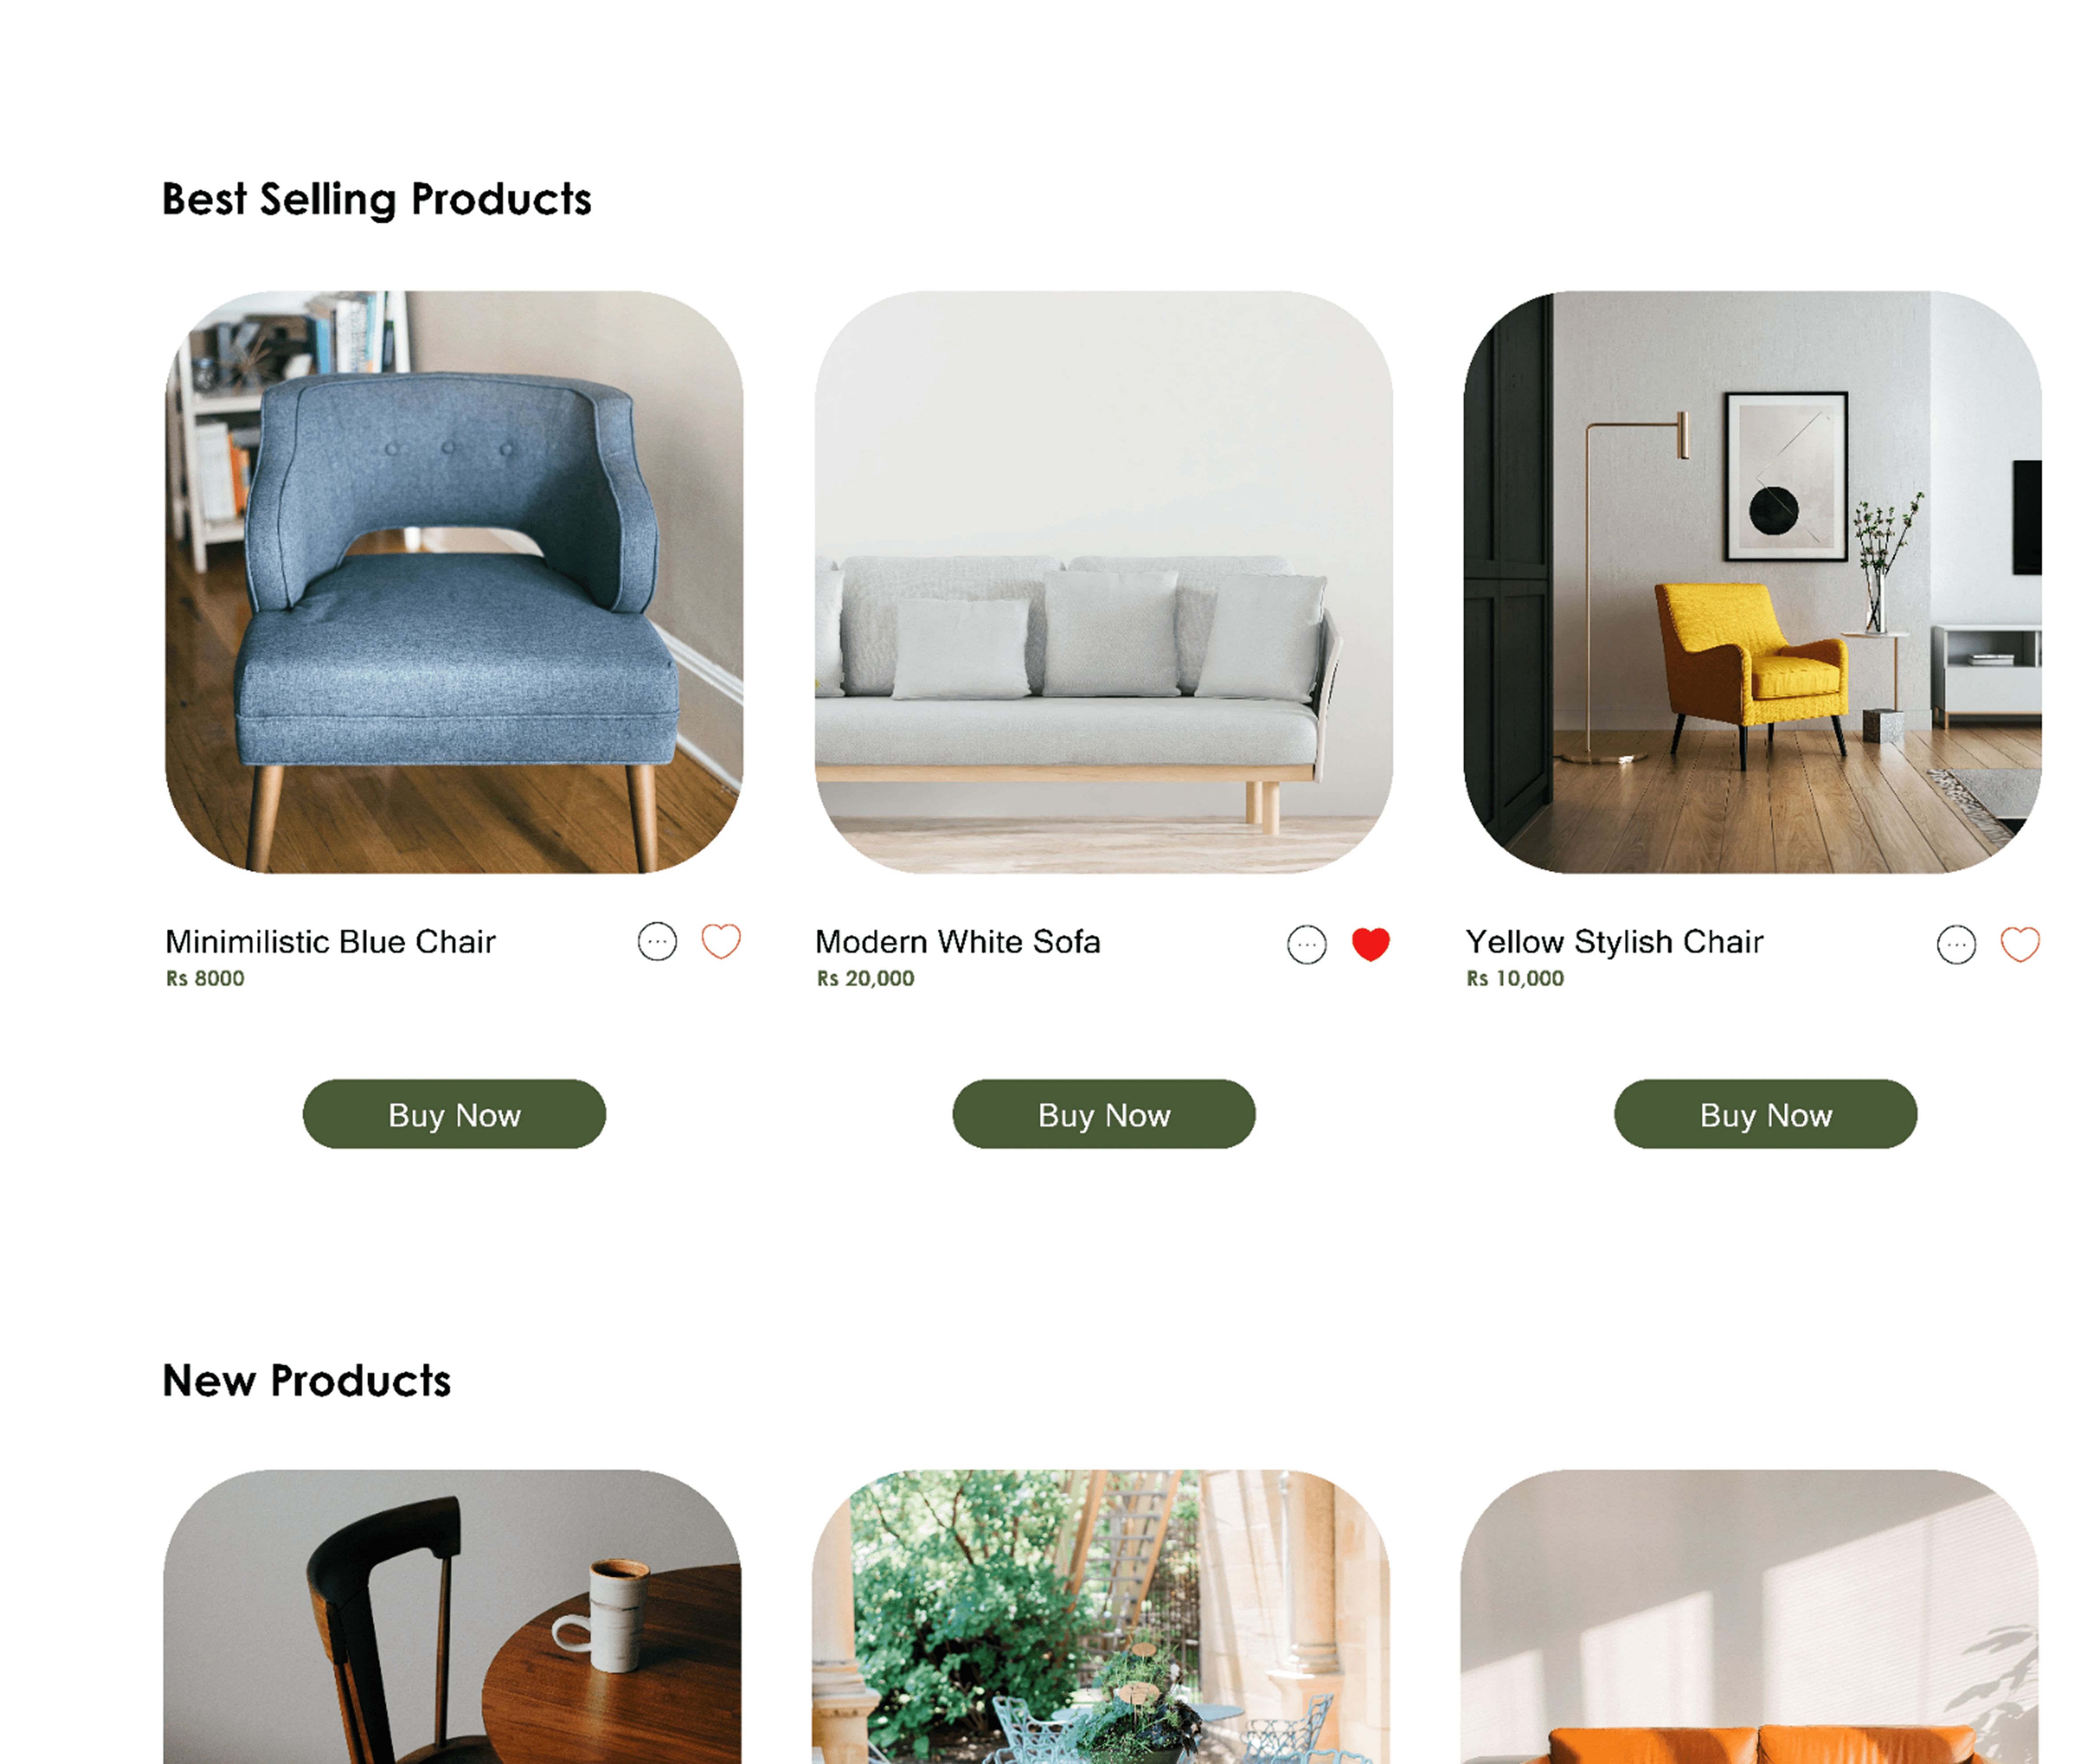This screenshot has width=2082, height=1764.
Task: Buy Now button under Minimilistic Blue Chair
Action: [x=454, y=1114]
